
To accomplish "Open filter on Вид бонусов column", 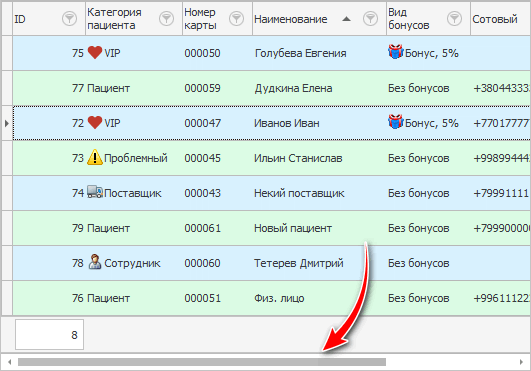I will coord(454,19).
